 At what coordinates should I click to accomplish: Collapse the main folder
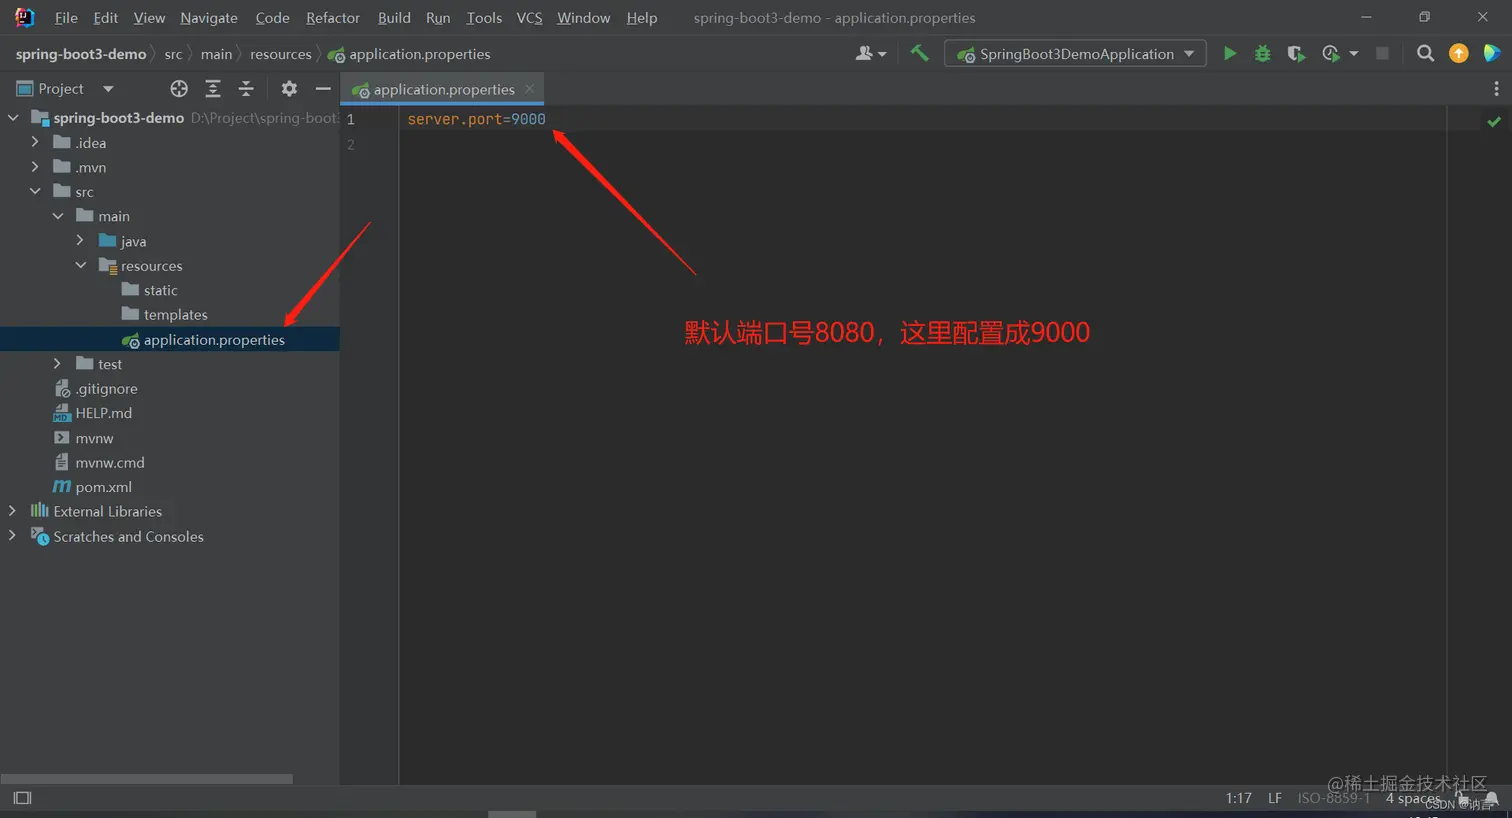coord(58,216)
